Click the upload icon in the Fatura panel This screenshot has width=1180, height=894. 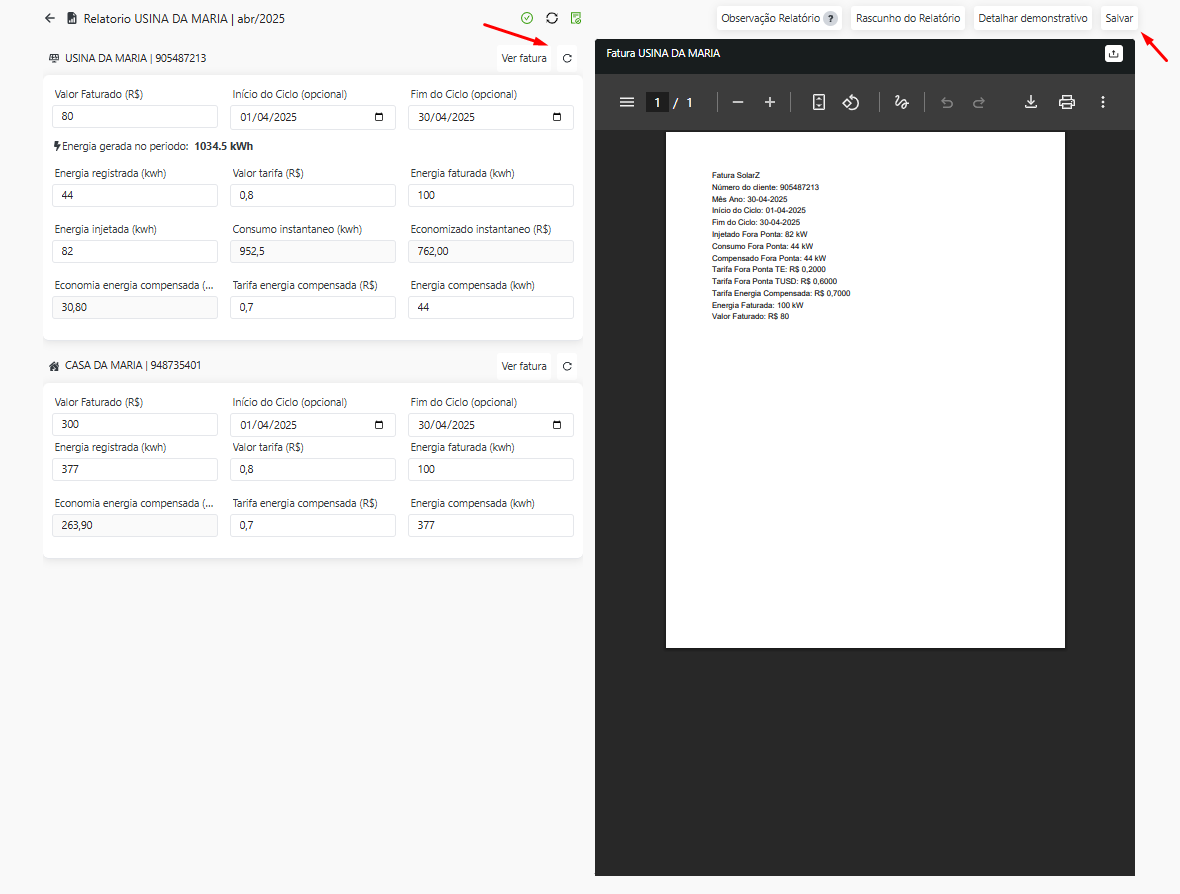tap(1114, 54)
